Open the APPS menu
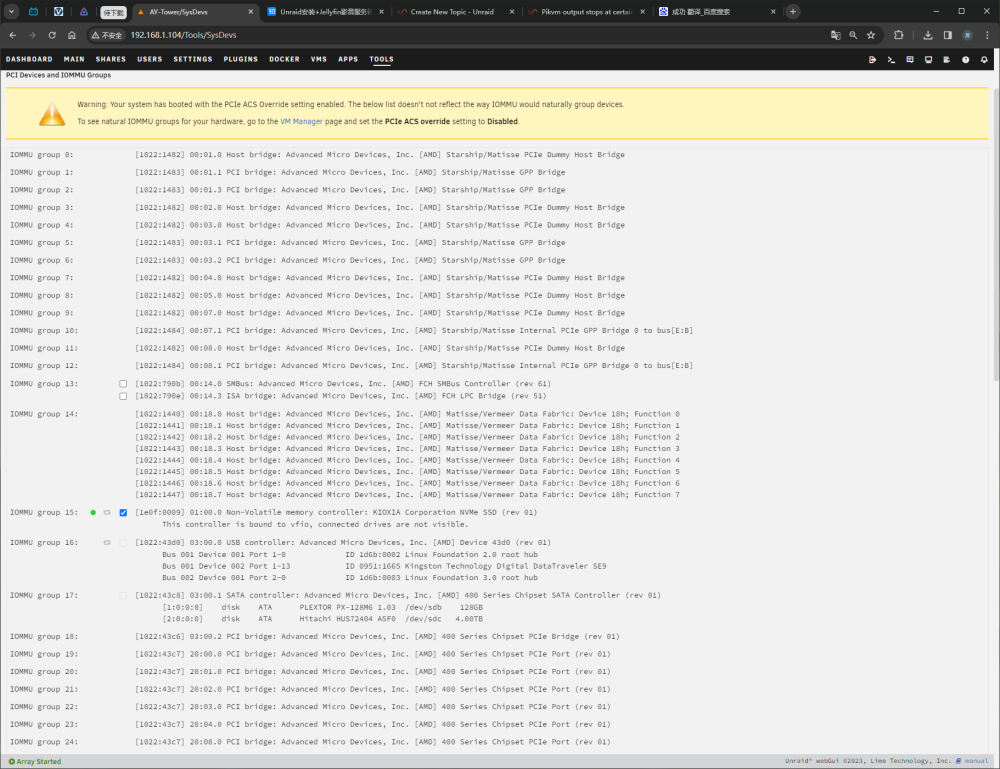 point(348,59)
